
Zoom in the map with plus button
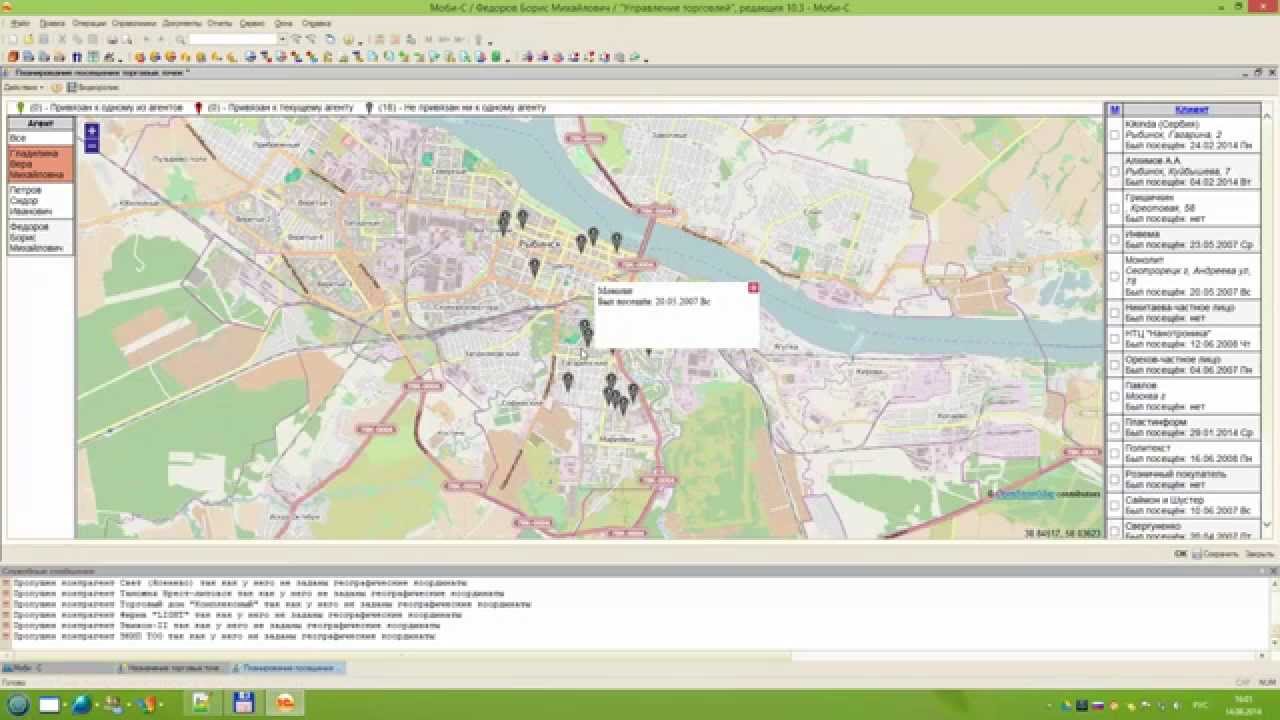(92, 130)
